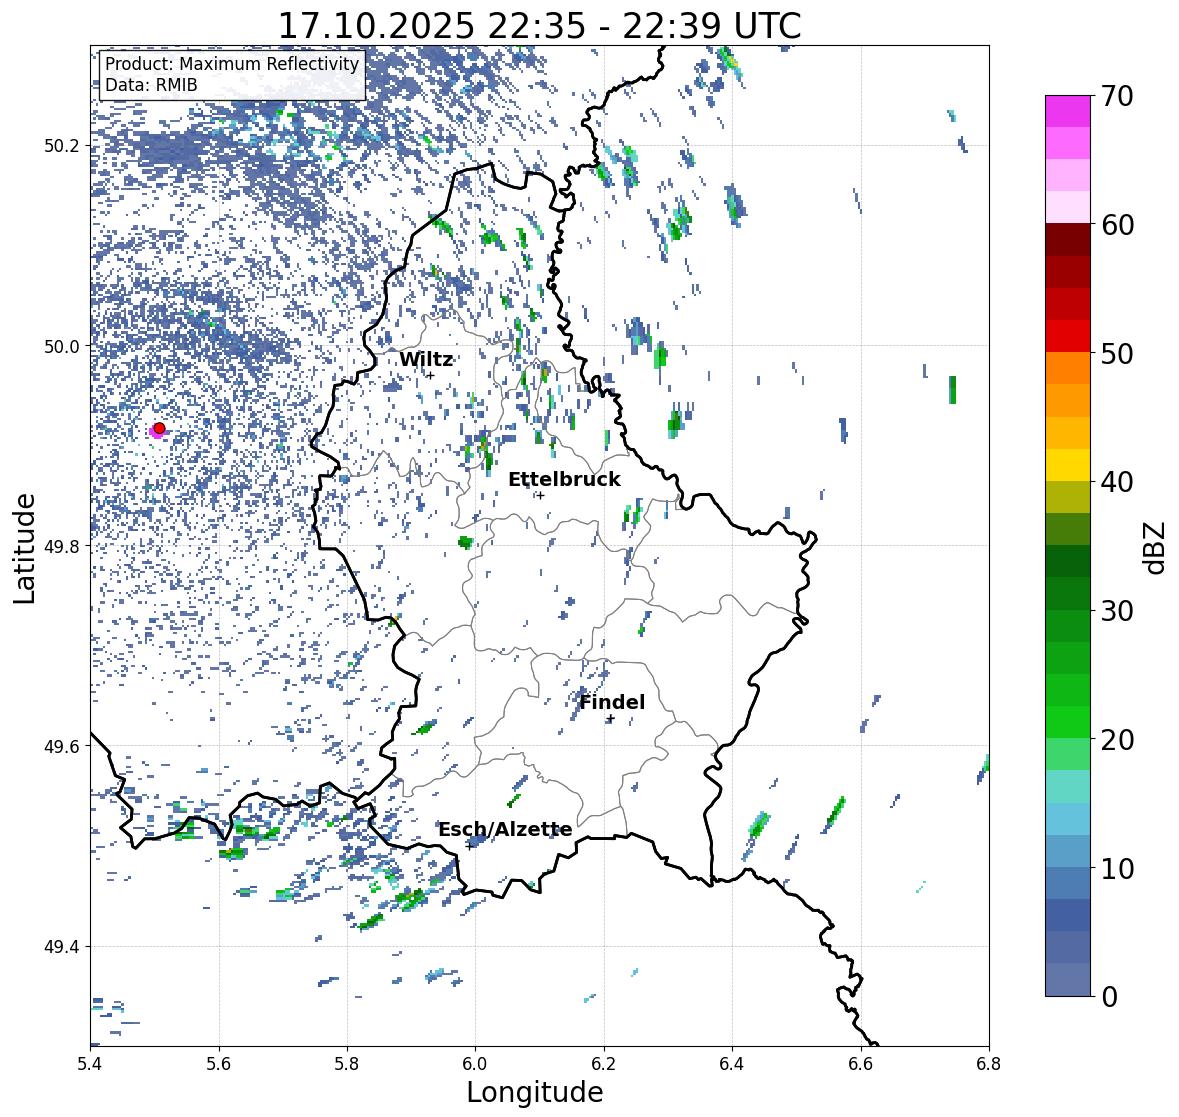Click the longitude tick label 5.4
This screenshot has width=1179, height=1117.
pyautogui.click(x=90, y=1063)
